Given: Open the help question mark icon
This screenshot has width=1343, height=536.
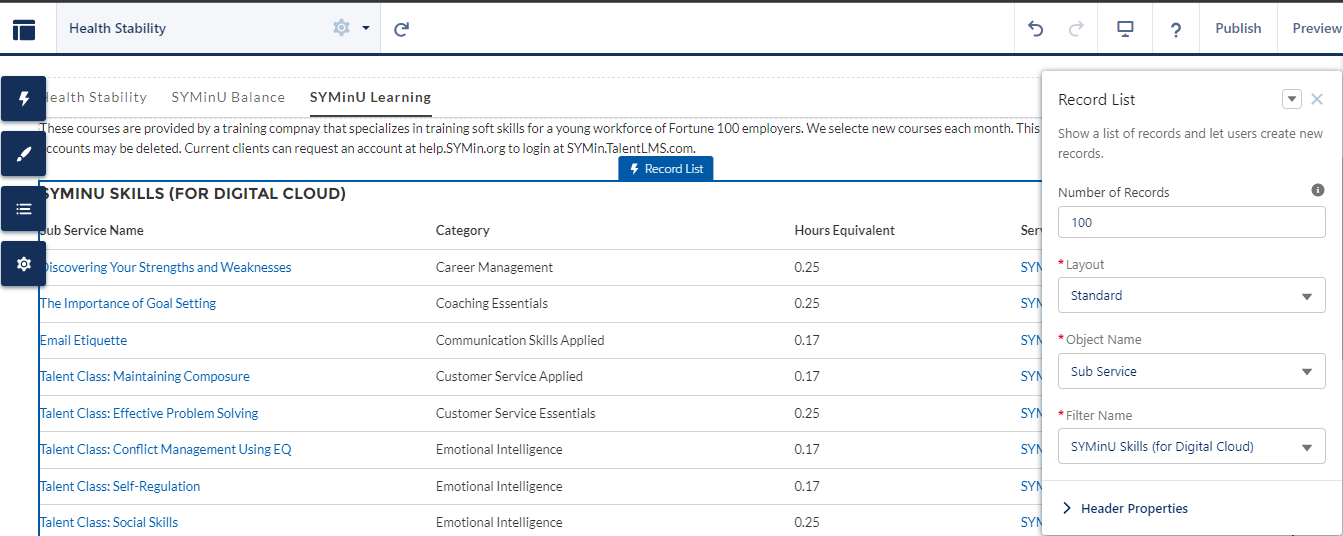Looking at the screenshot, I should tap(1176, 29).
